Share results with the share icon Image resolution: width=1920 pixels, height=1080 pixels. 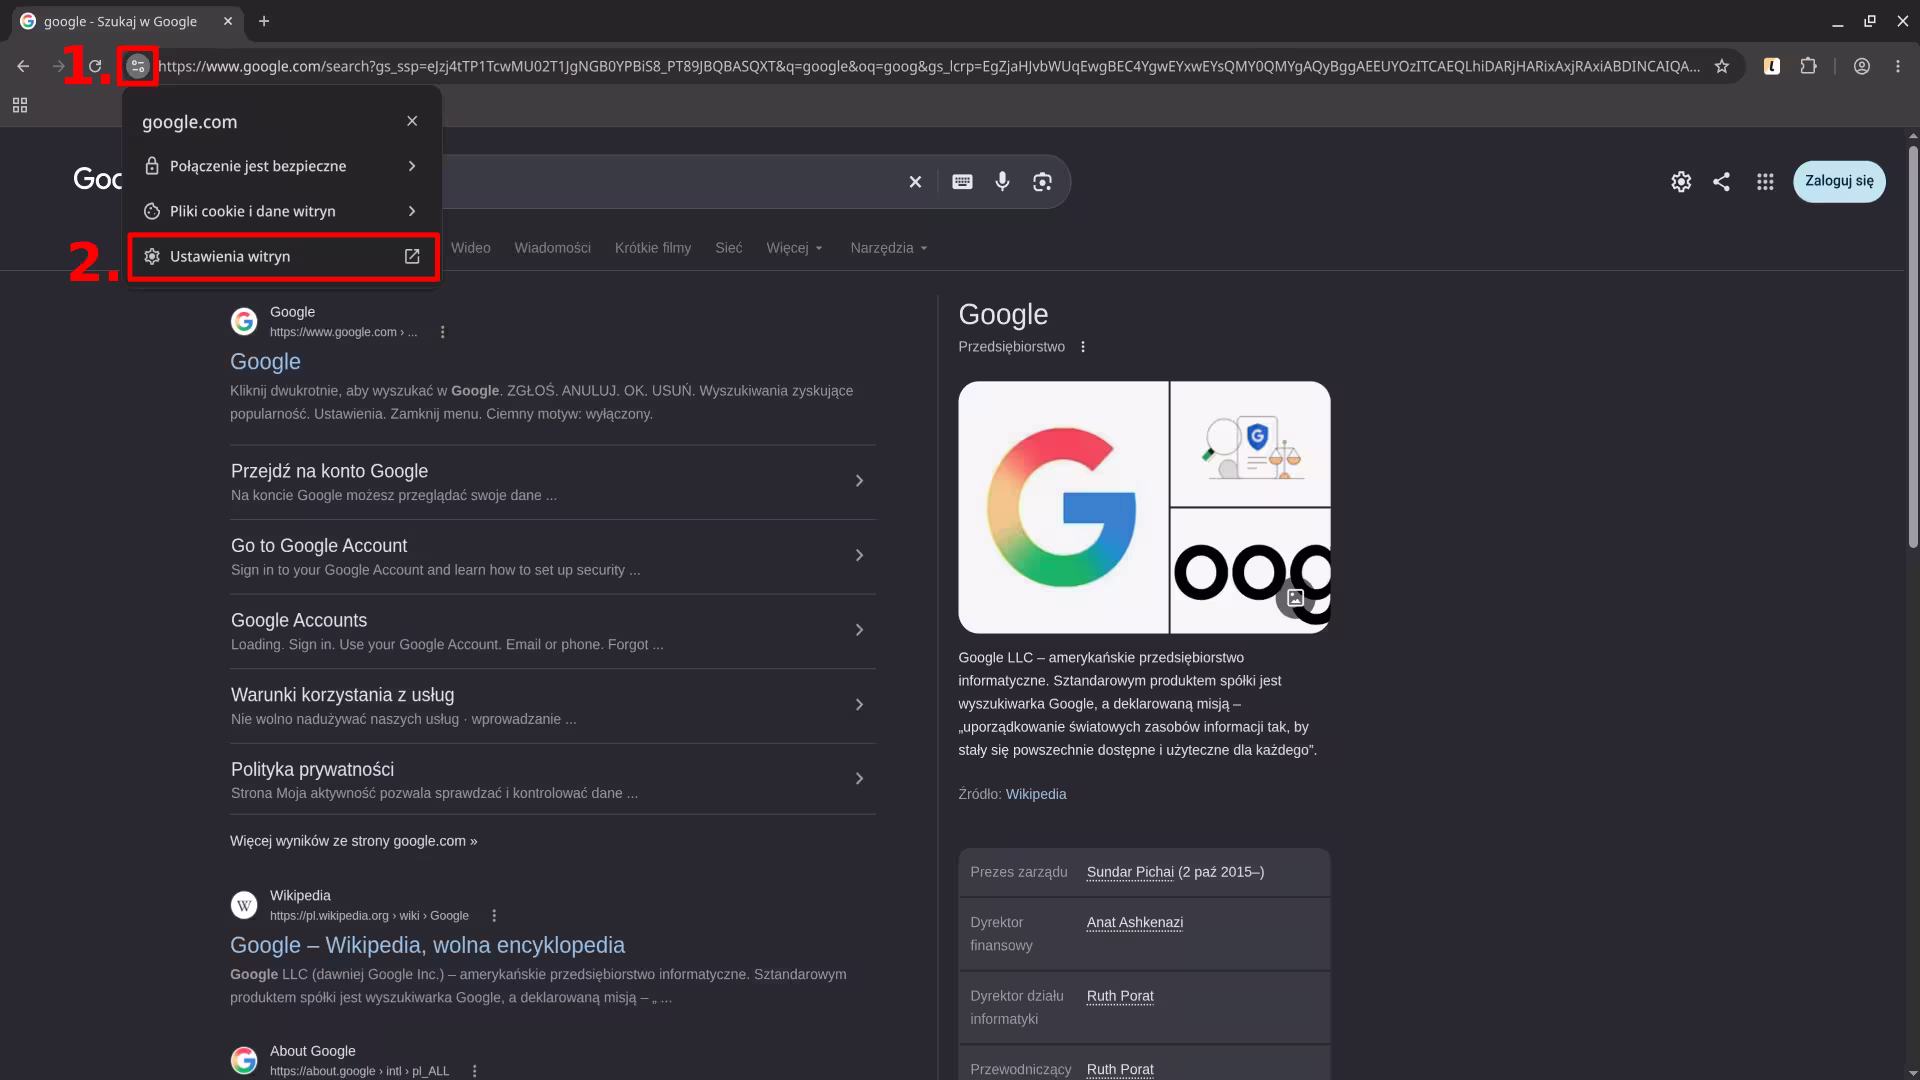click(1721, 182)
